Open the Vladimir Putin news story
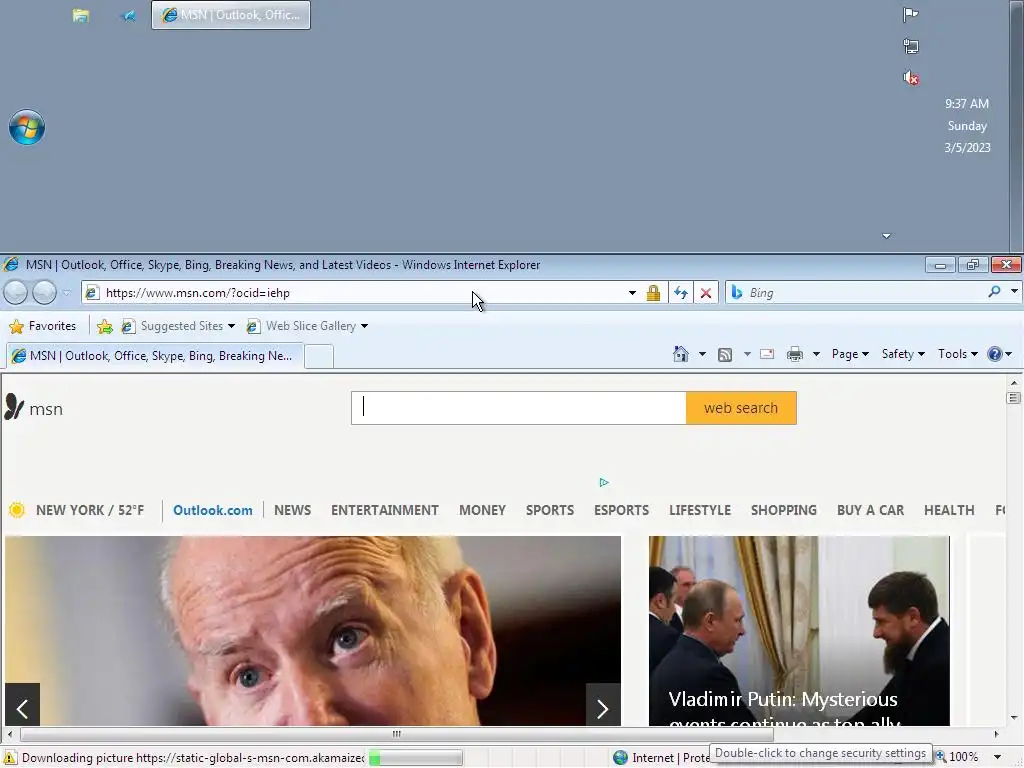This screenshot has width=1024, height=768. [799, 631]
